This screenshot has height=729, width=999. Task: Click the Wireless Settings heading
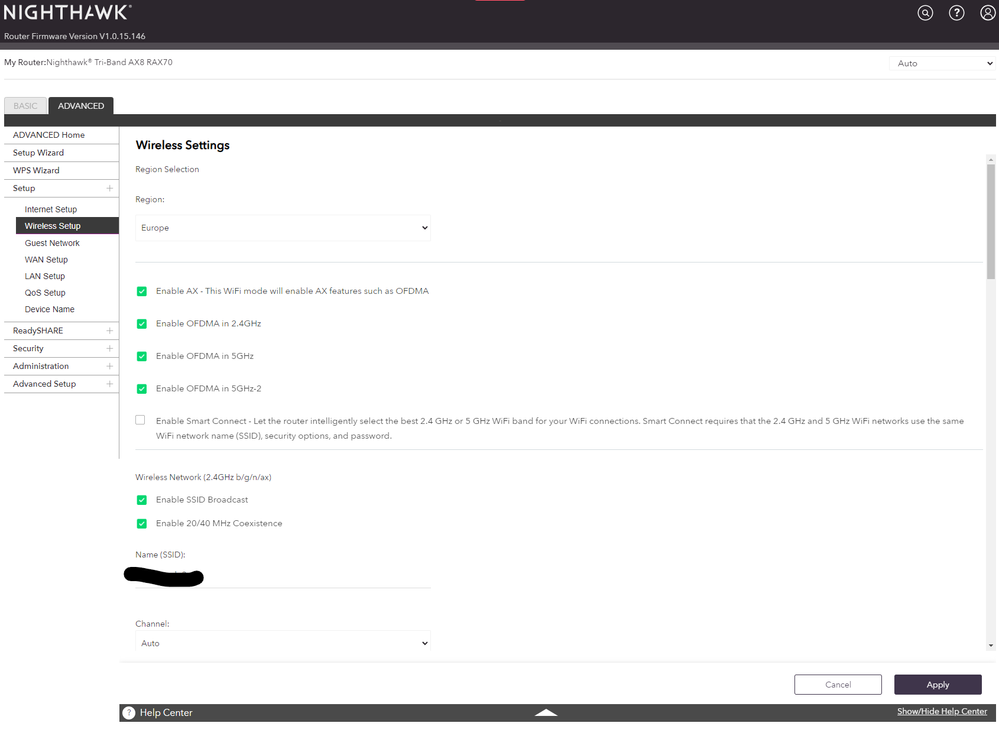point(182,145)
